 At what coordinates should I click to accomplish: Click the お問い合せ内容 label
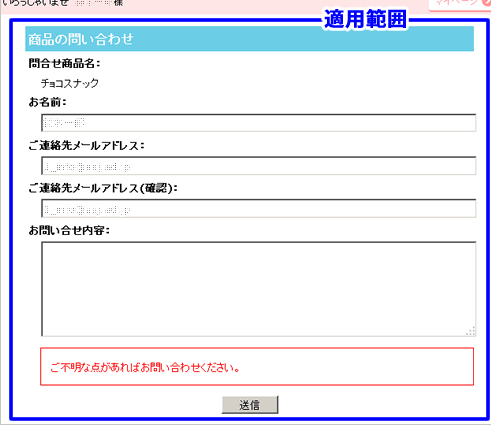pyautogui.click(x=69, y=230)
